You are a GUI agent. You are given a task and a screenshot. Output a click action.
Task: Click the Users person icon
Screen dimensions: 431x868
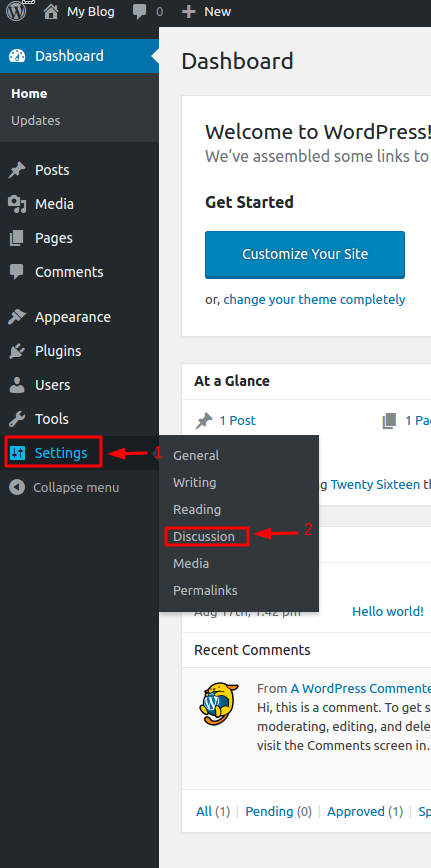17,385
